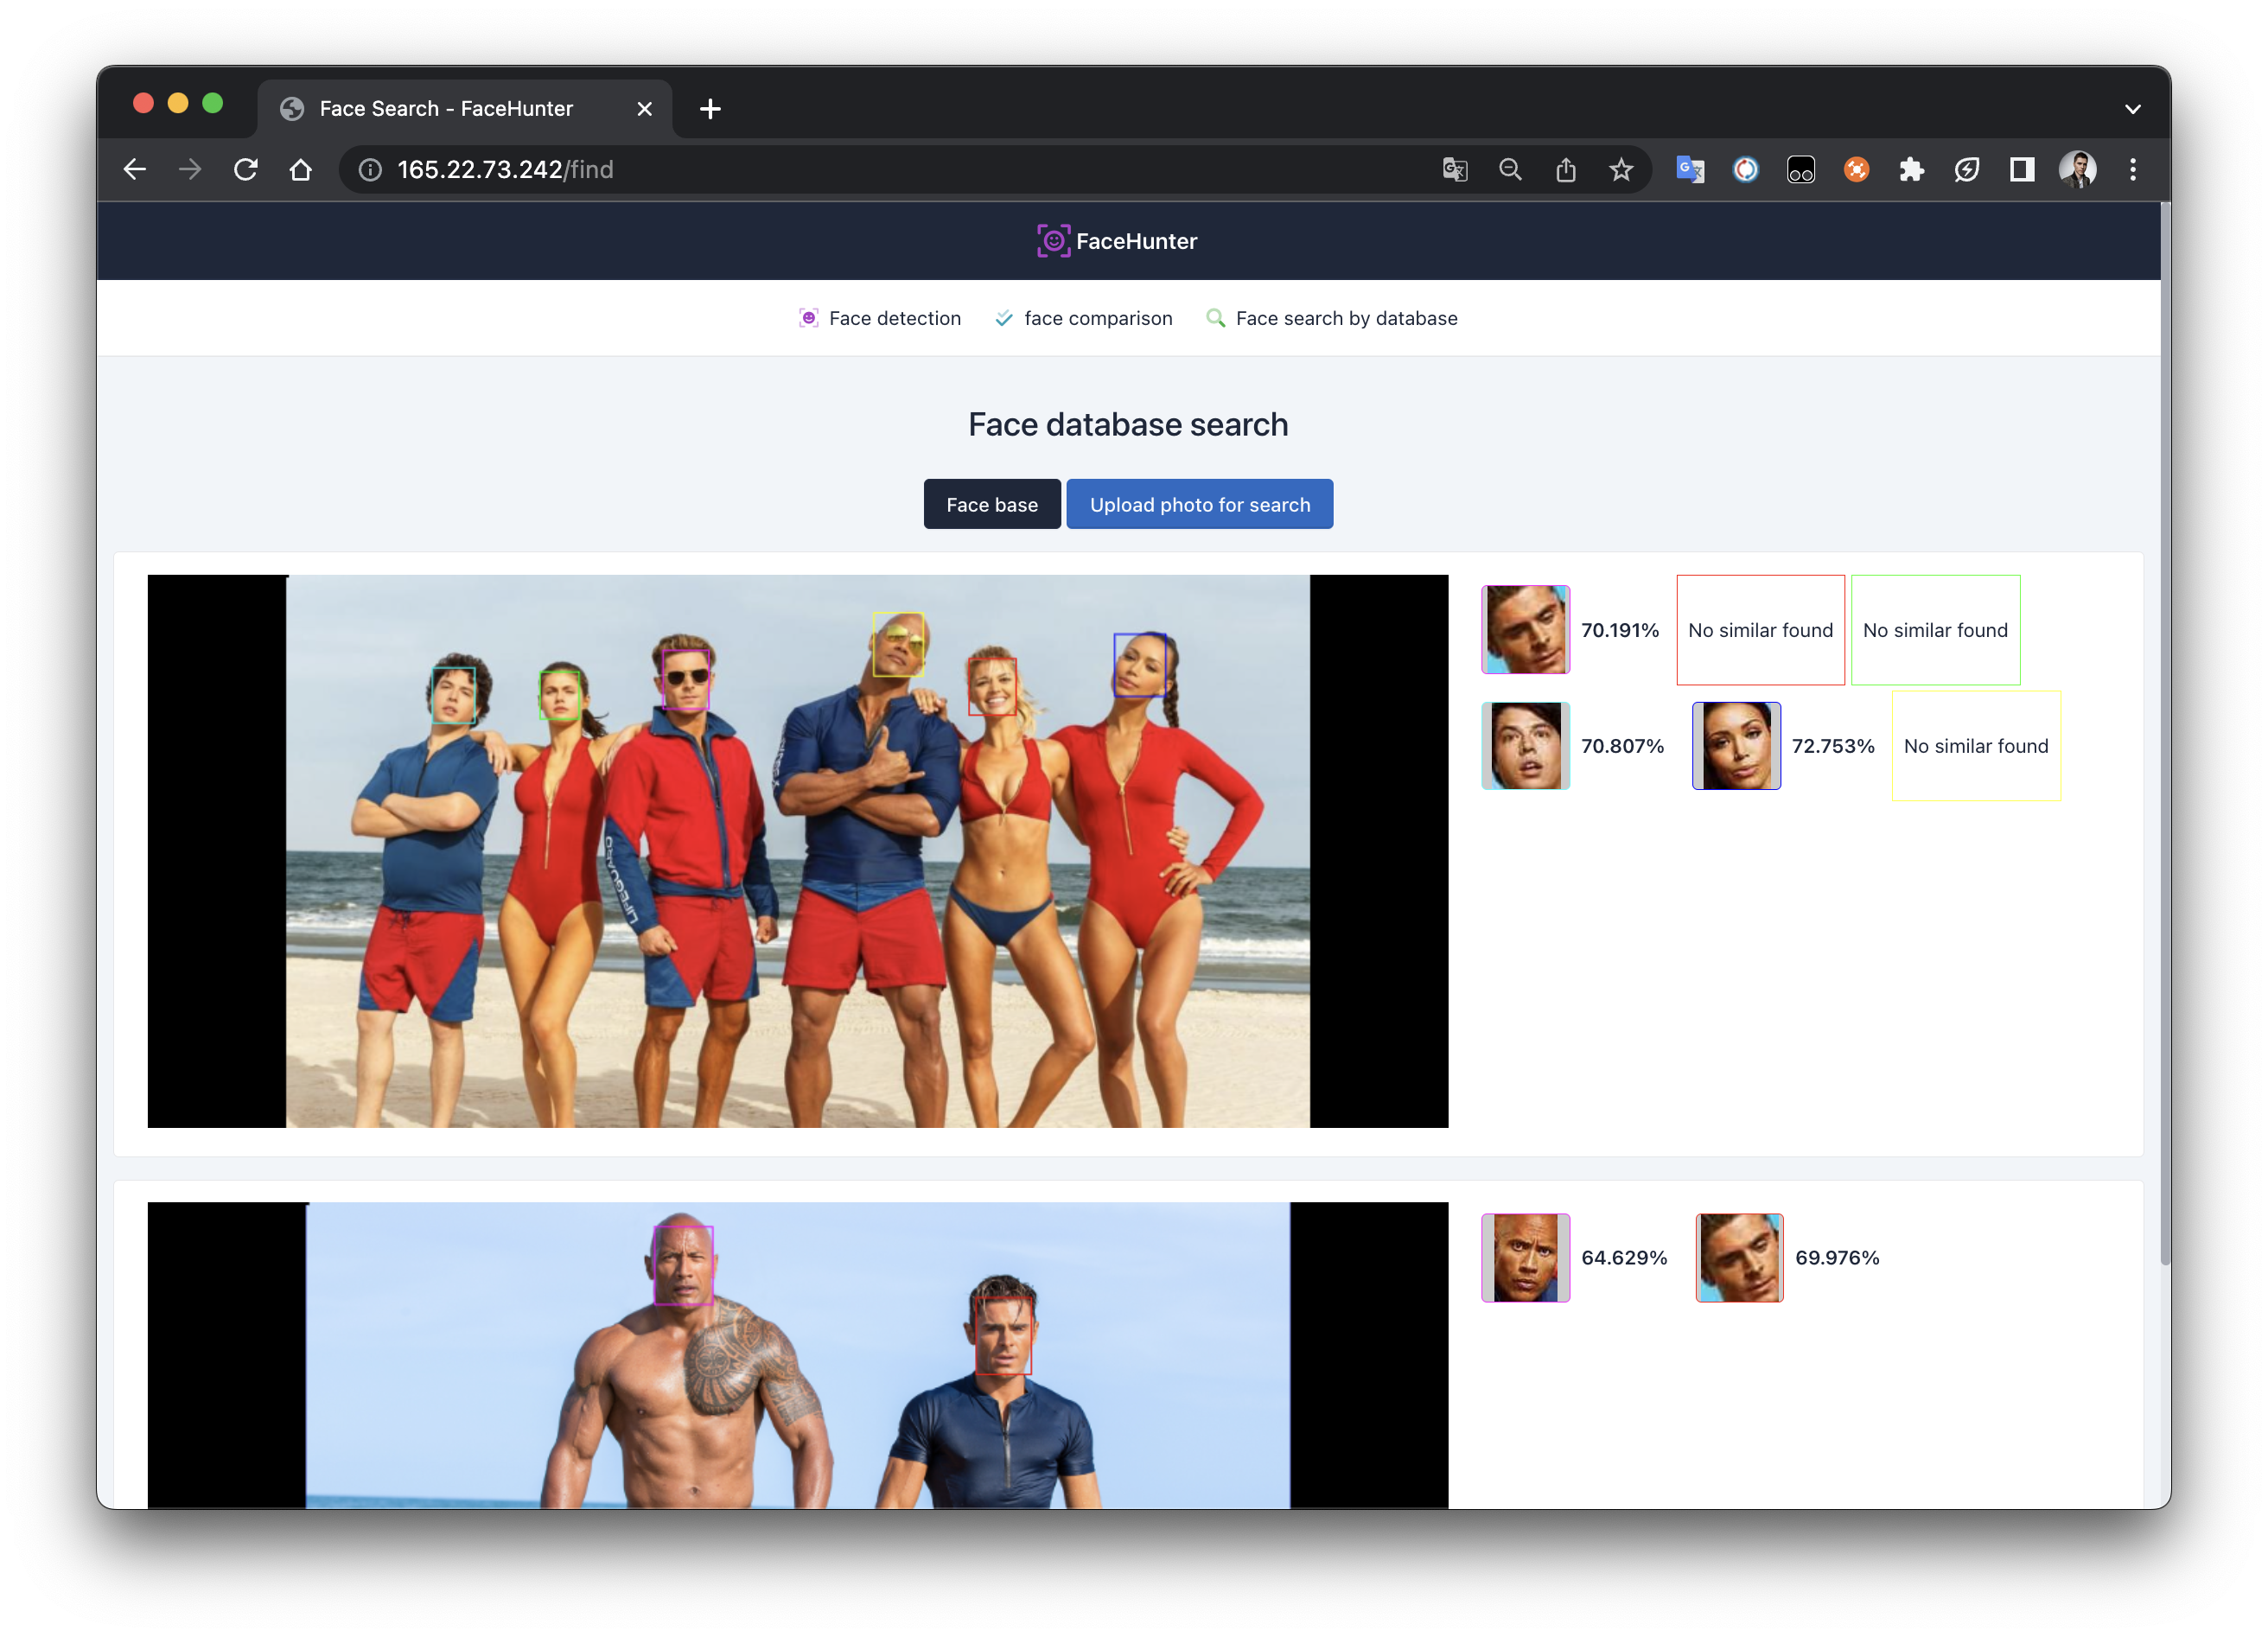Viewport: 2268px width, 1637px height.
Task: Open the Chrome profile avatar menu
Action: tap(2078, 170)
